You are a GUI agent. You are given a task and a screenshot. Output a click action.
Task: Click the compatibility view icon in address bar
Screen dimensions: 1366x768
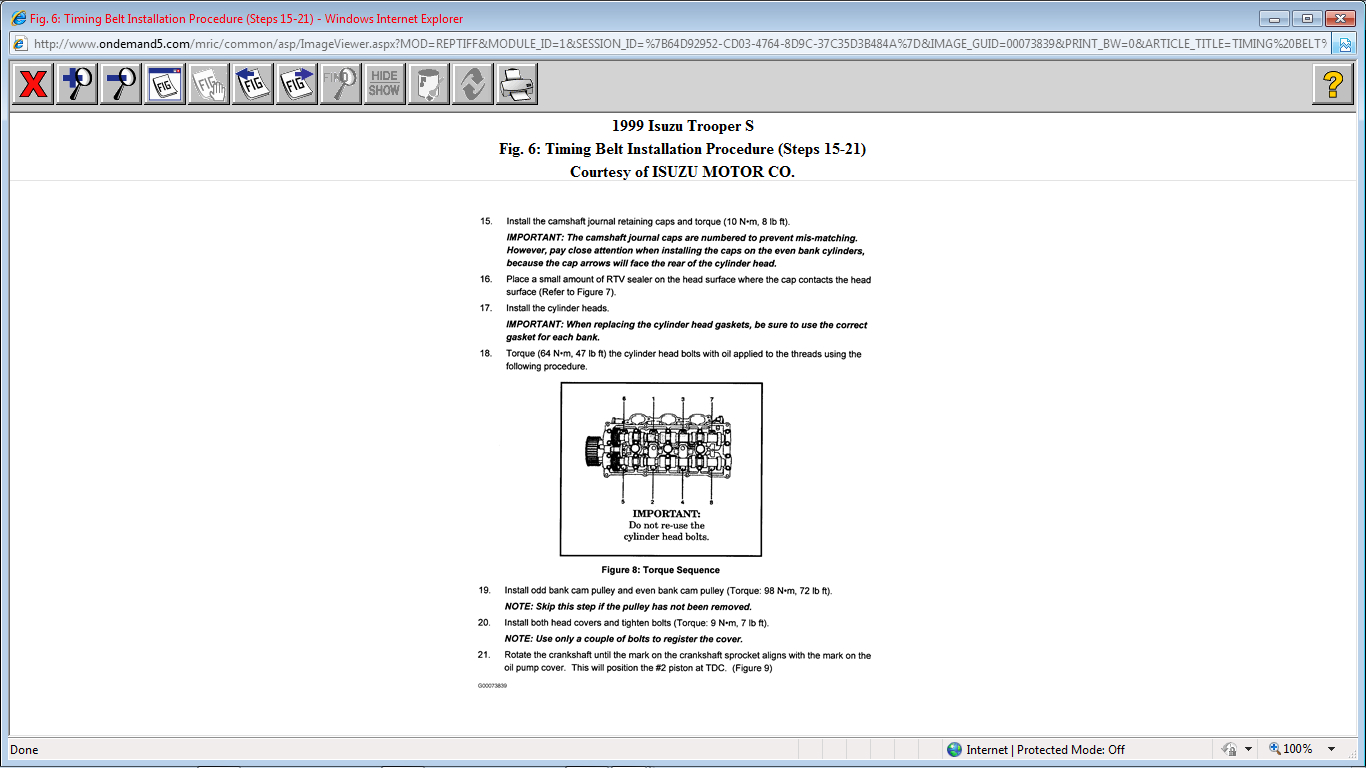1345,44
